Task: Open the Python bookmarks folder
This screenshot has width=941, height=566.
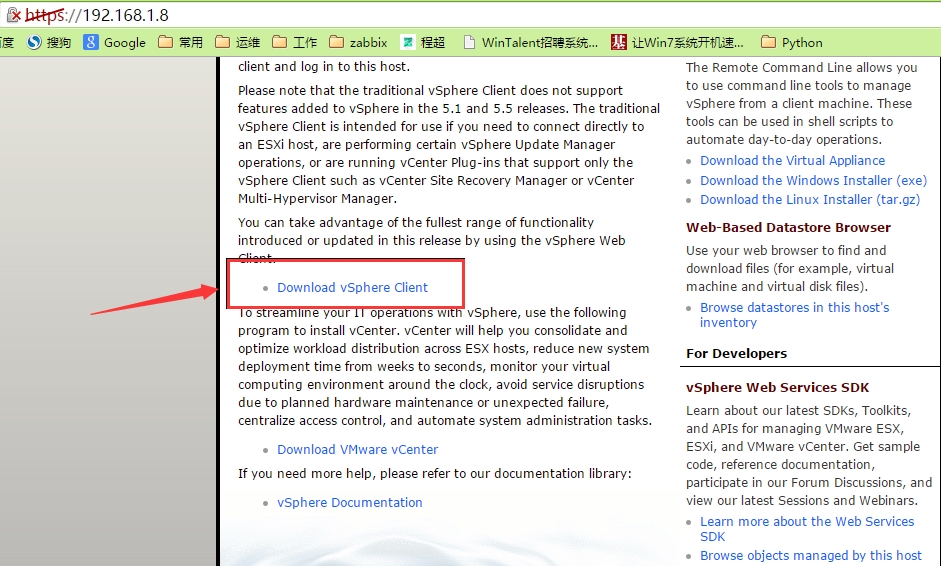Action: [x=791, y=43]
